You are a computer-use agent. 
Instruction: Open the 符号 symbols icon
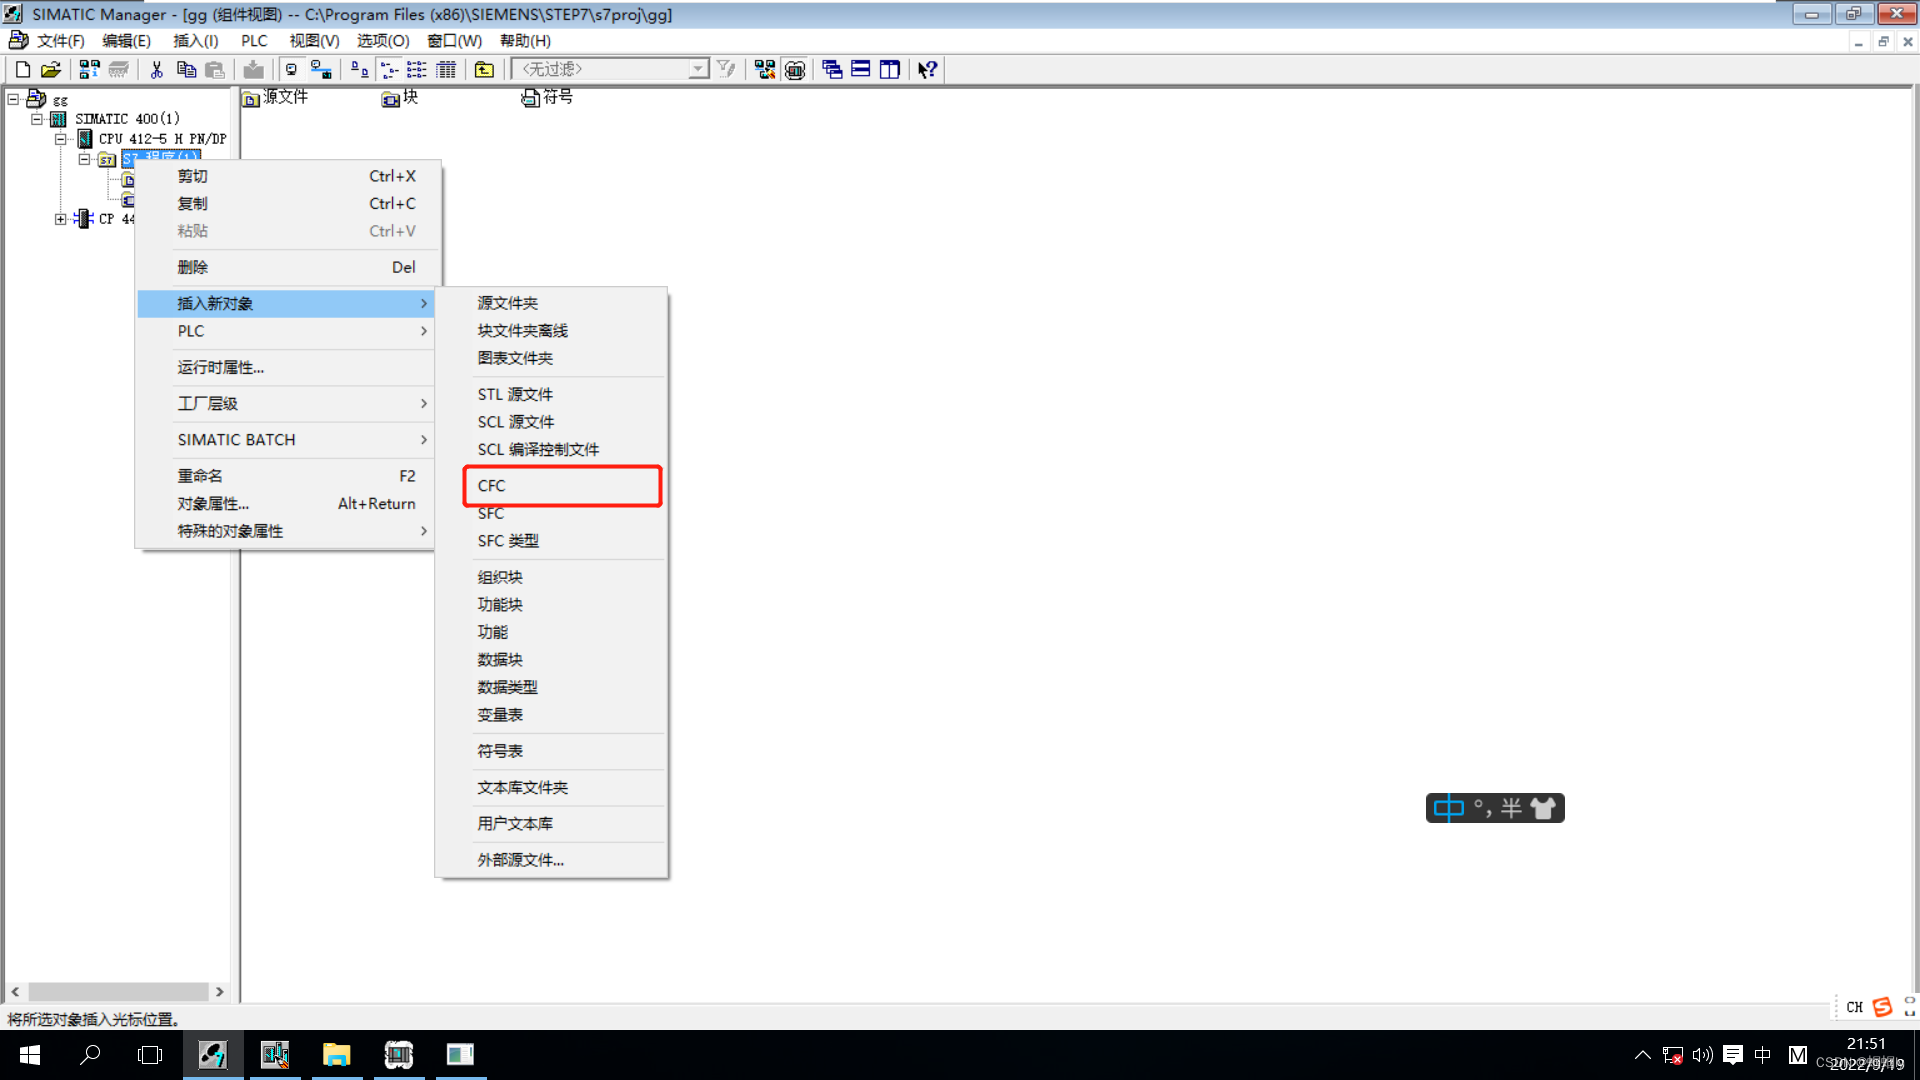[531, 98]
